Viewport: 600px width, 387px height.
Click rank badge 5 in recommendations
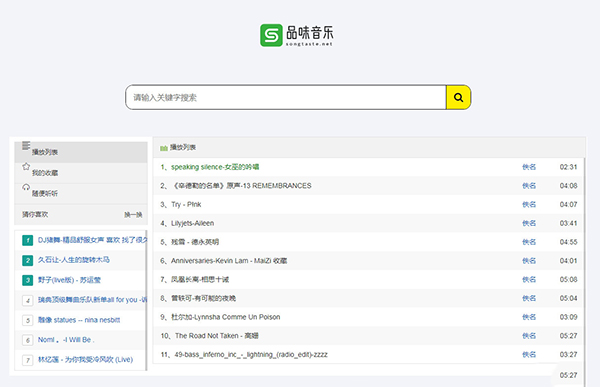pyautogui.click(x=28, y=320)
